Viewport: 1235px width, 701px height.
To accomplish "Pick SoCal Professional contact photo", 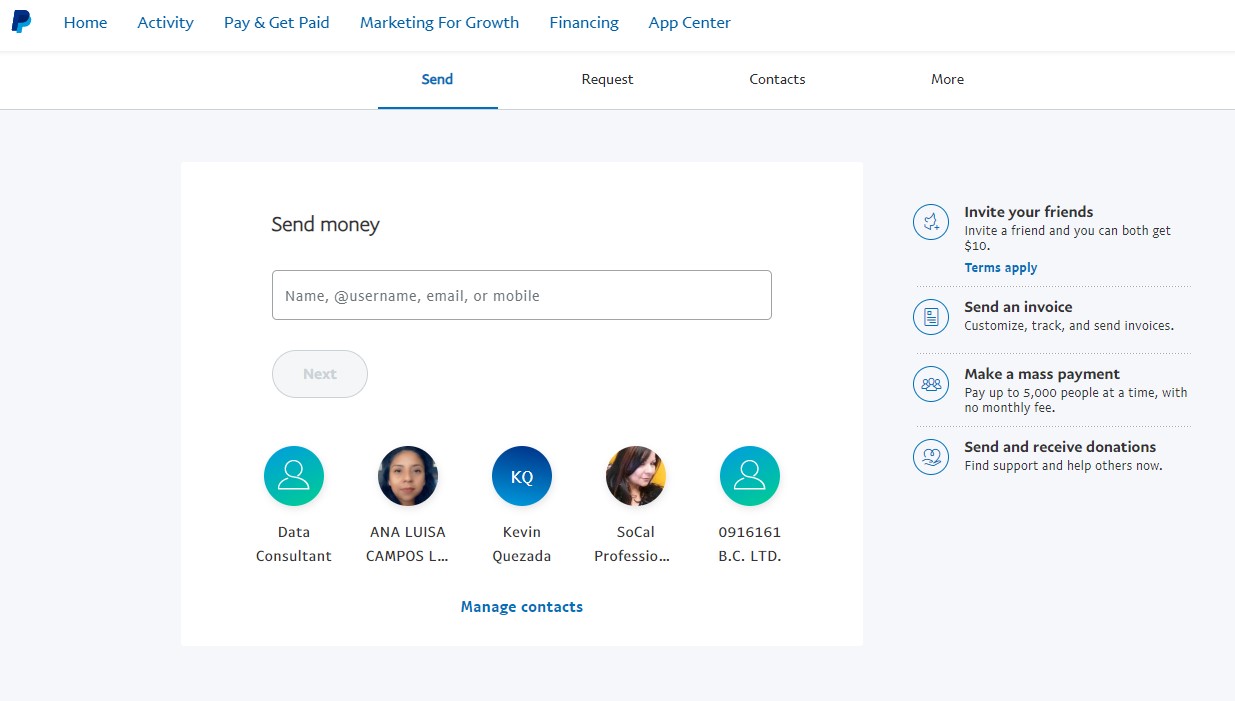I will [x=636, y=476].
